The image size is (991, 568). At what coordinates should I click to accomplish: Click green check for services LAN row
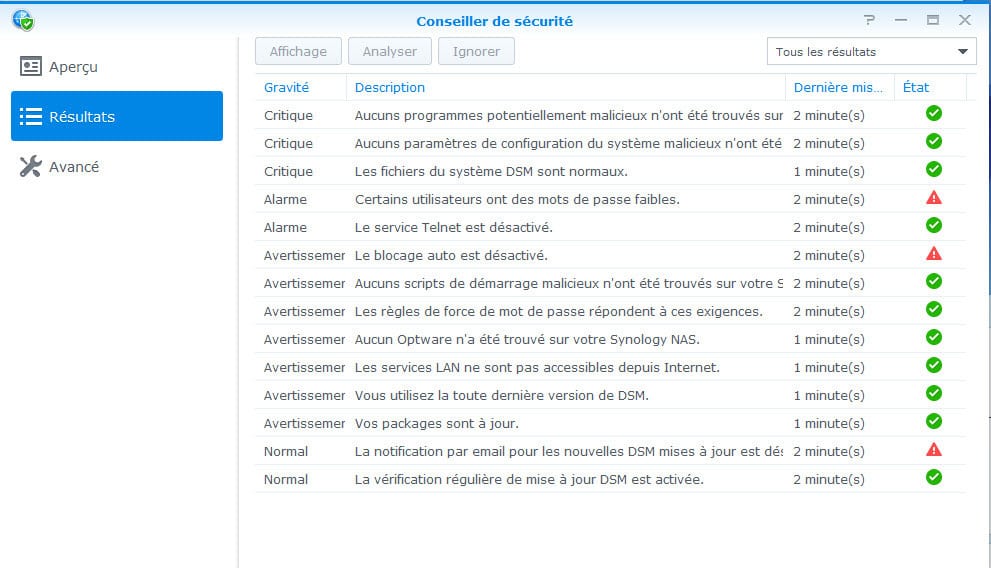tap(933, 365)
